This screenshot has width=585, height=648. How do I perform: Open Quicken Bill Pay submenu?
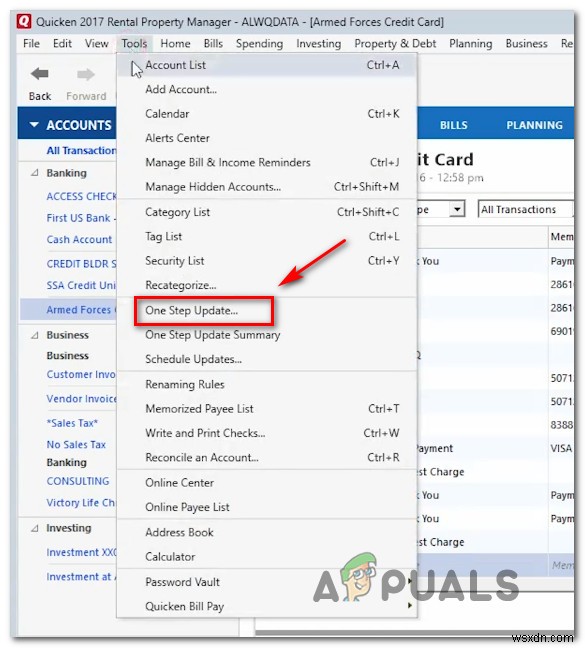[267, 606]
